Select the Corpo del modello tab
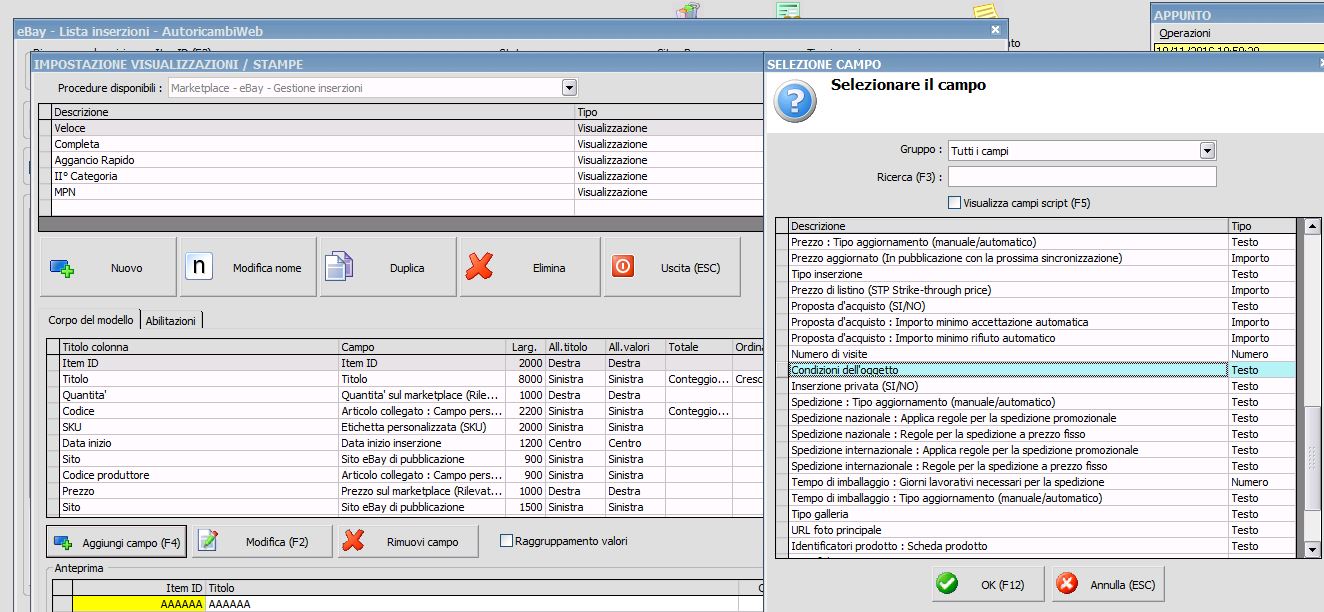This screenshot has width=1324, height=612. (91, 320)
